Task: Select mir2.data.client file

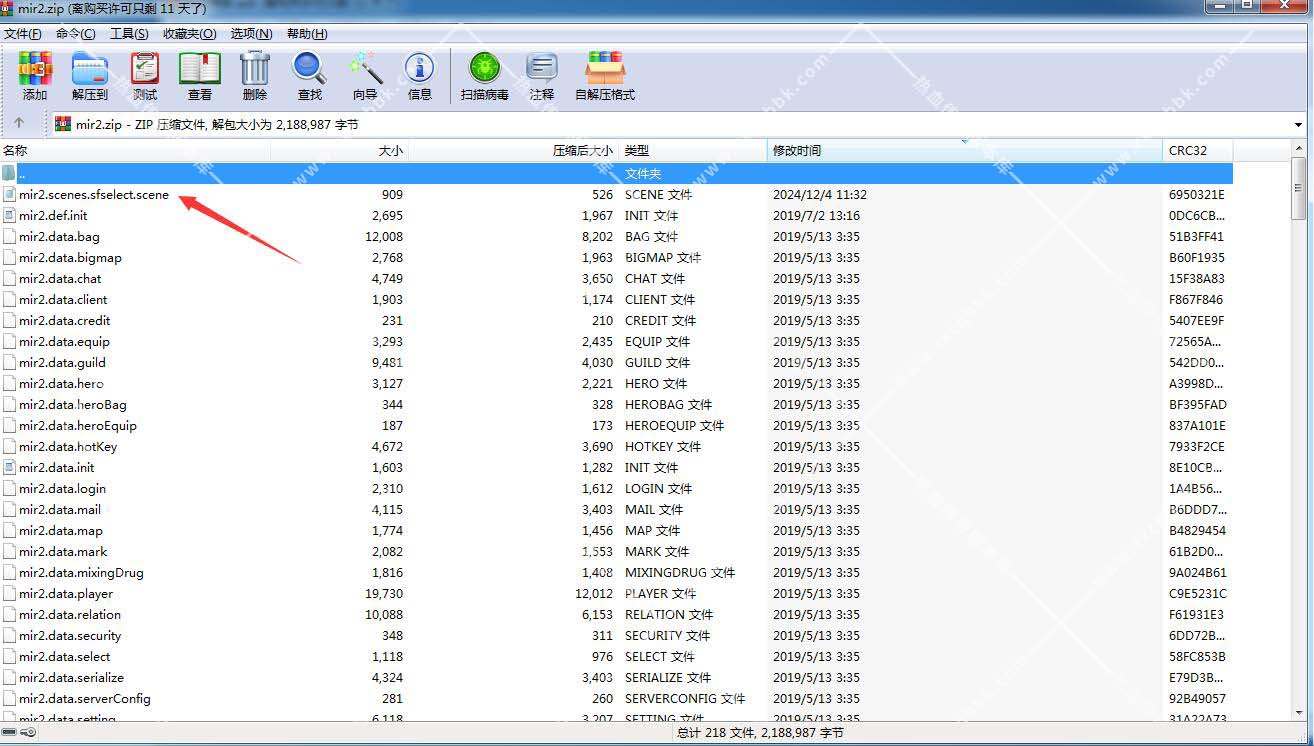Action: pyautogui.click(x=63, y=299)
